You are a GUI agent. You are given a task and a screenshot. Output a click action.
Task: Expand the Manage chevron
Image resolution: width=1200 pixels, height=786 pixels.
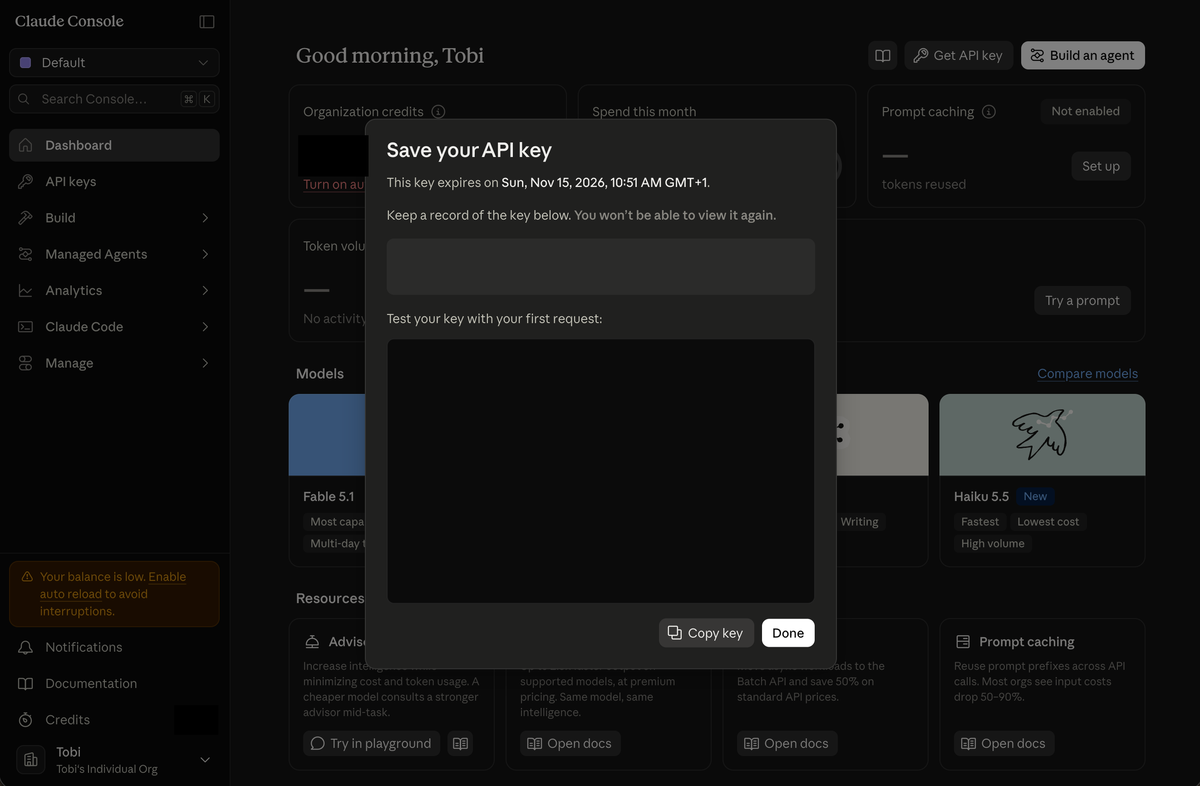click(205, 363)
